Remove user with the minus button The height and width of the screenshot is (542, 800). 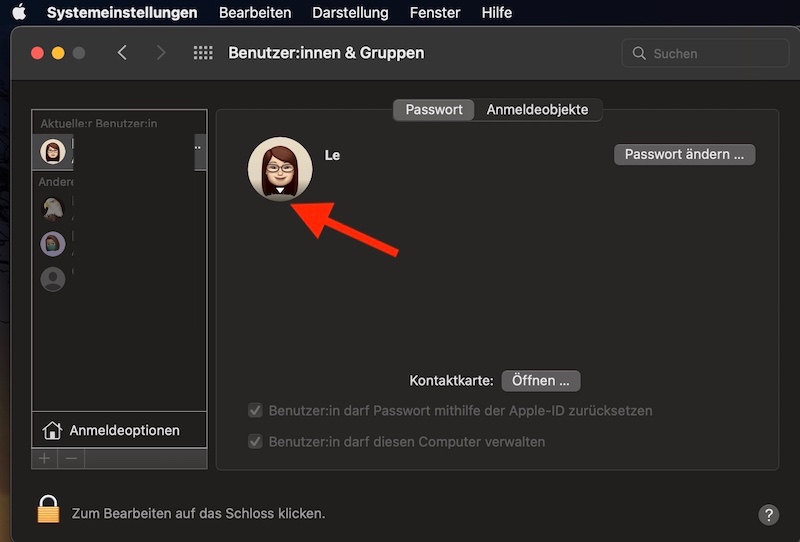[71, 459]
